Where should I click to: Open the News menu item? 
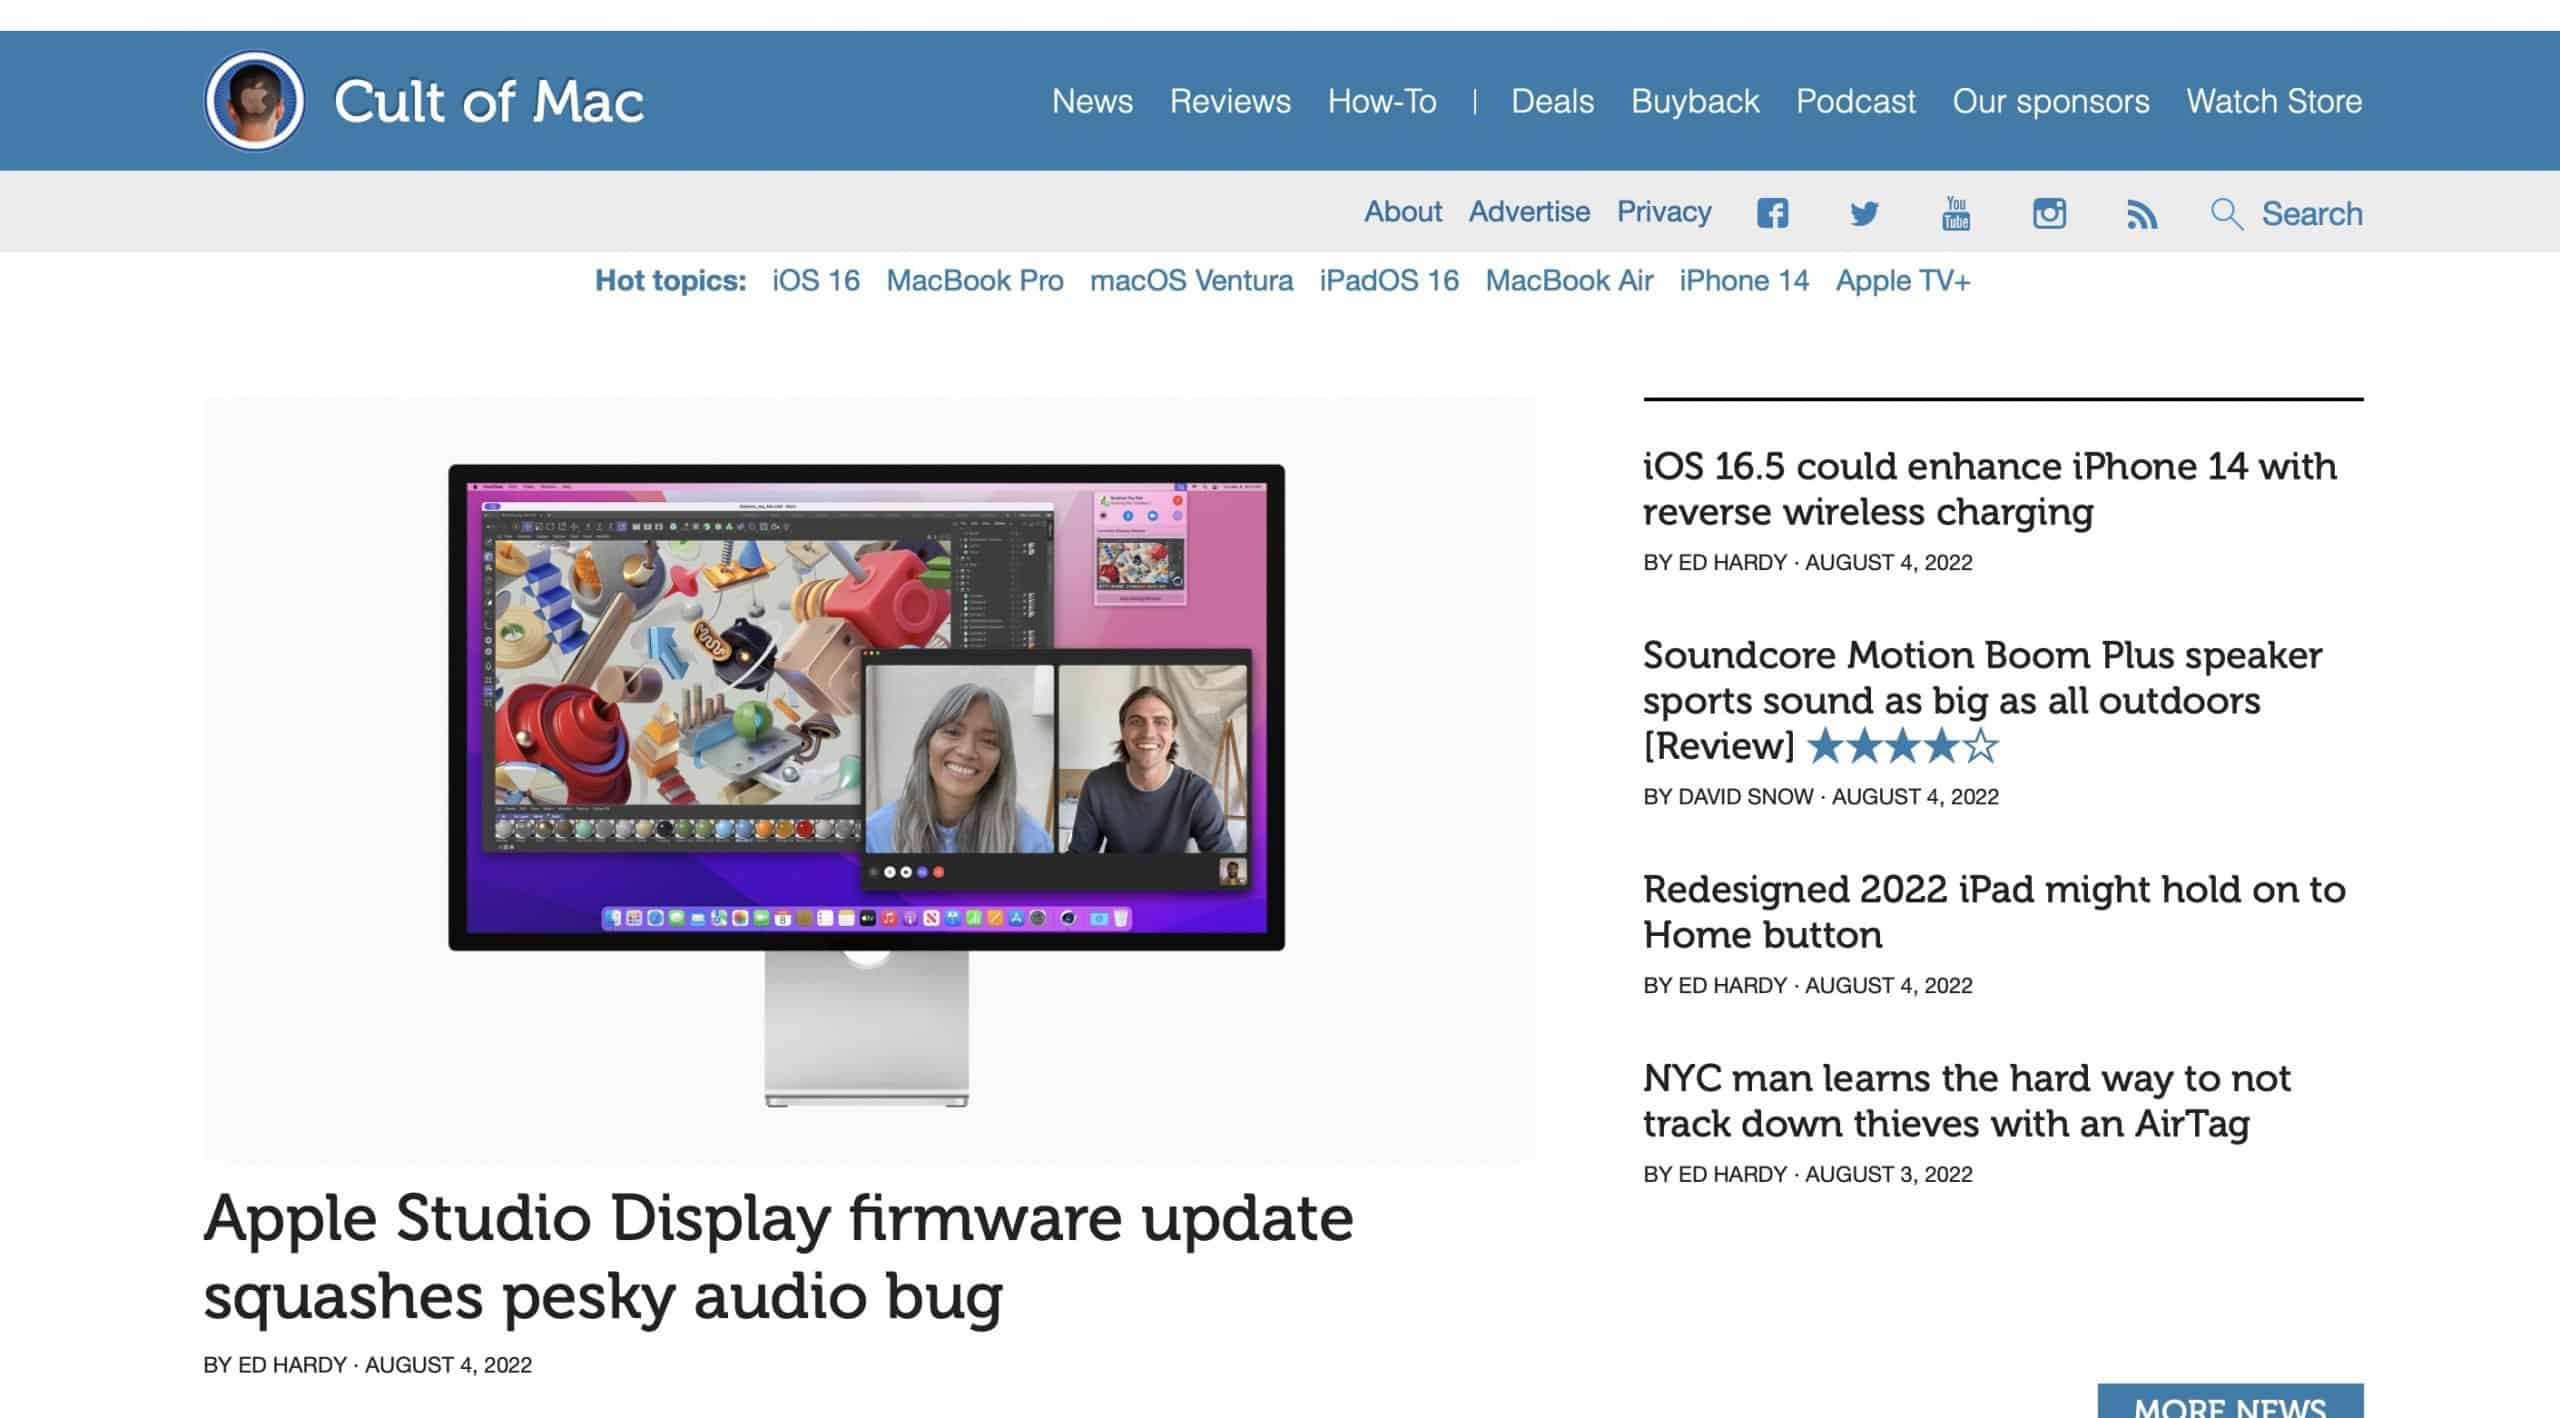coord(1092,101)
